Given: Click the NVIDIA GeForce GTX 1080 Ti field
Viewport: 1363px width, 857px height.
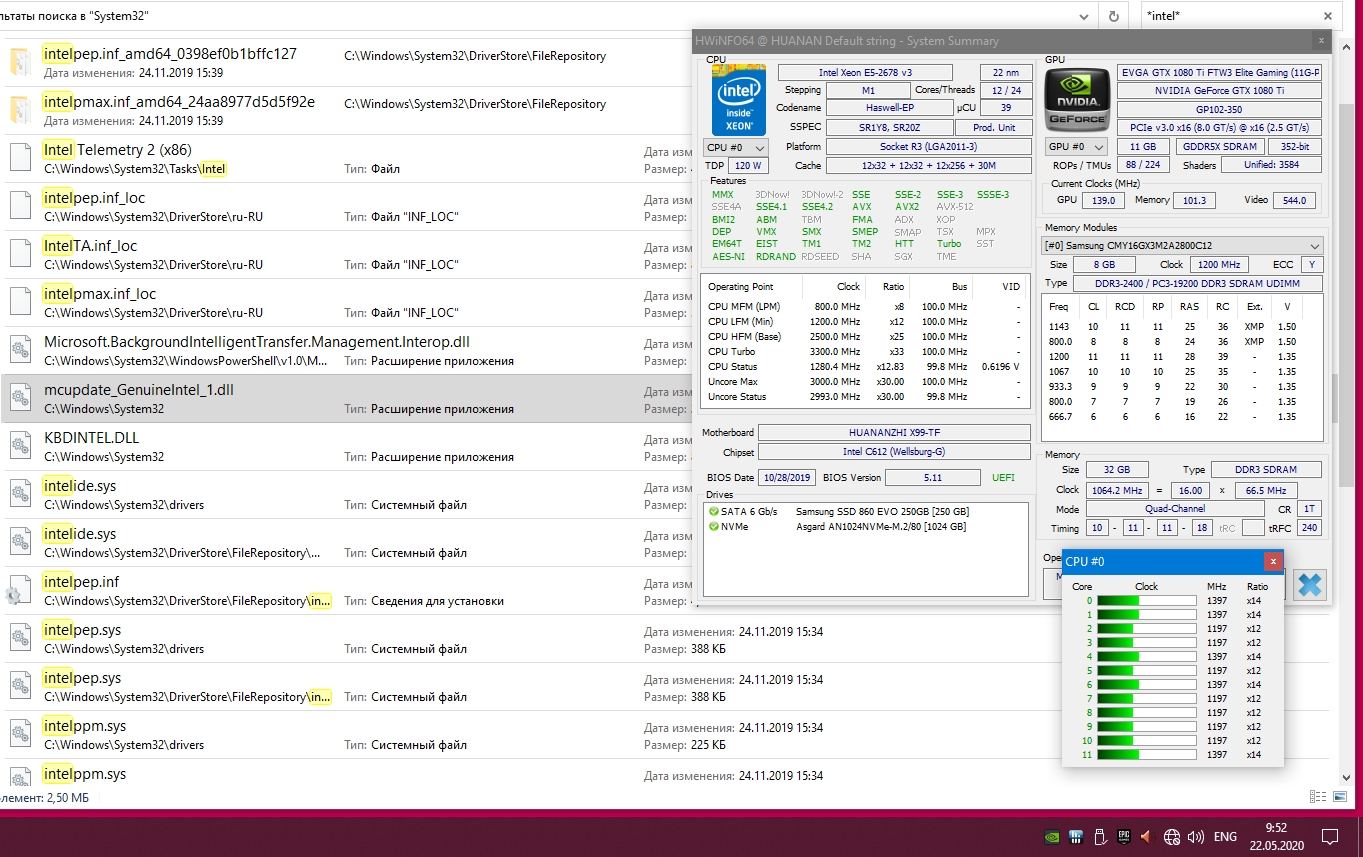Looking at the screenshot, I should click(x=1219, y=91).
